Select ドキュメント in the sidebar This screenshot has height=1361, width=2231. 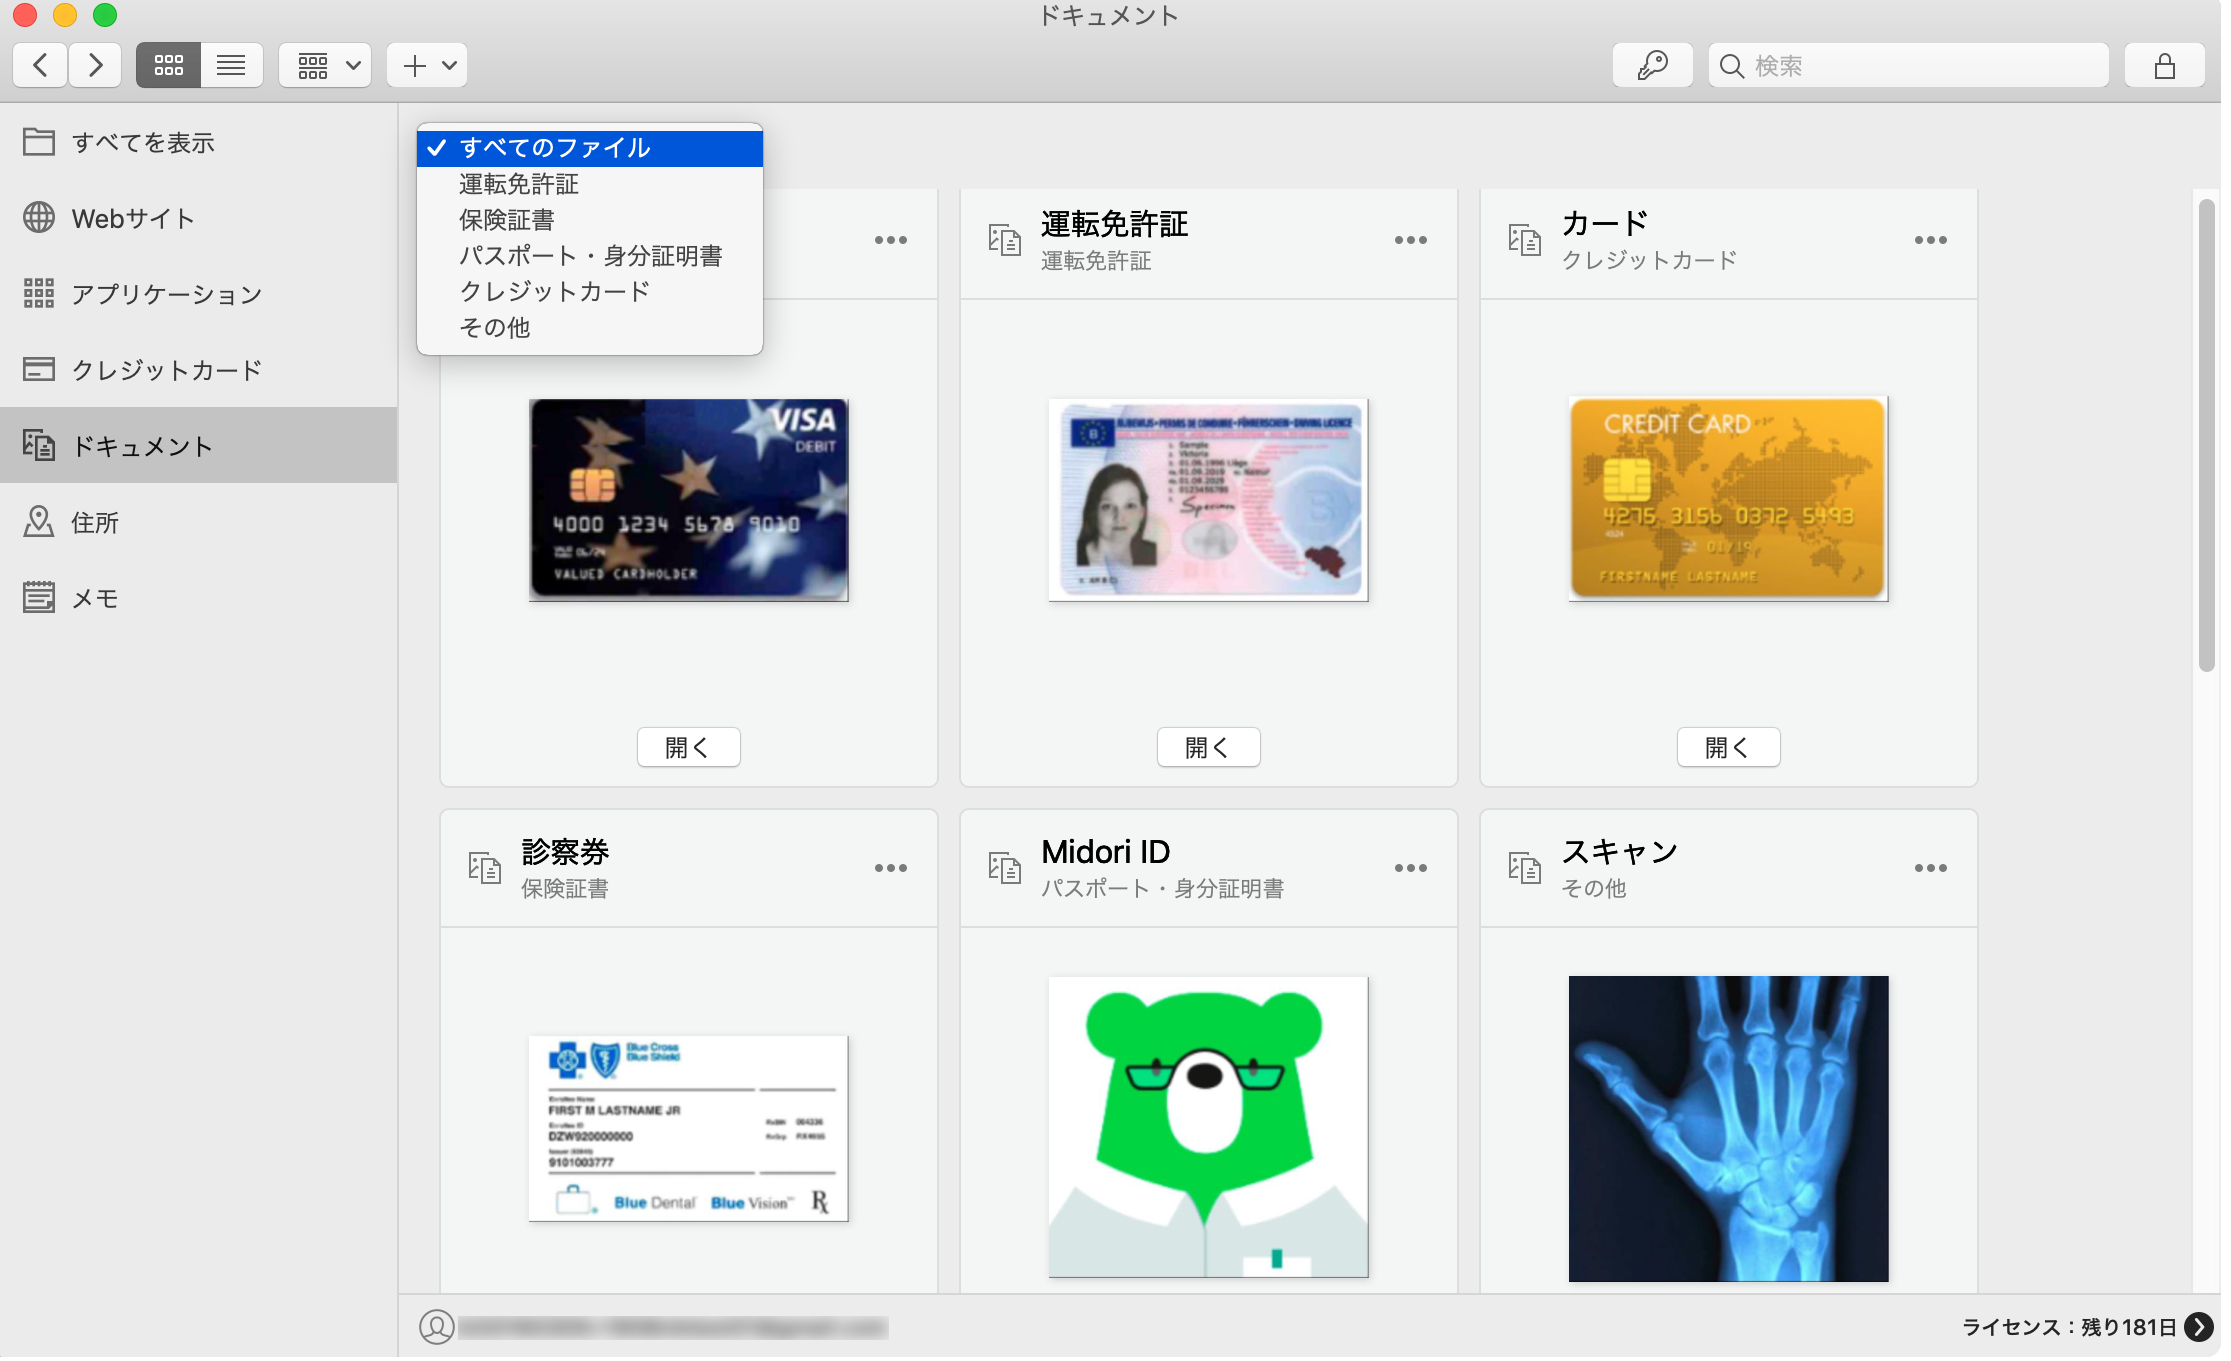pyautogui.click(x=198, y=446)
